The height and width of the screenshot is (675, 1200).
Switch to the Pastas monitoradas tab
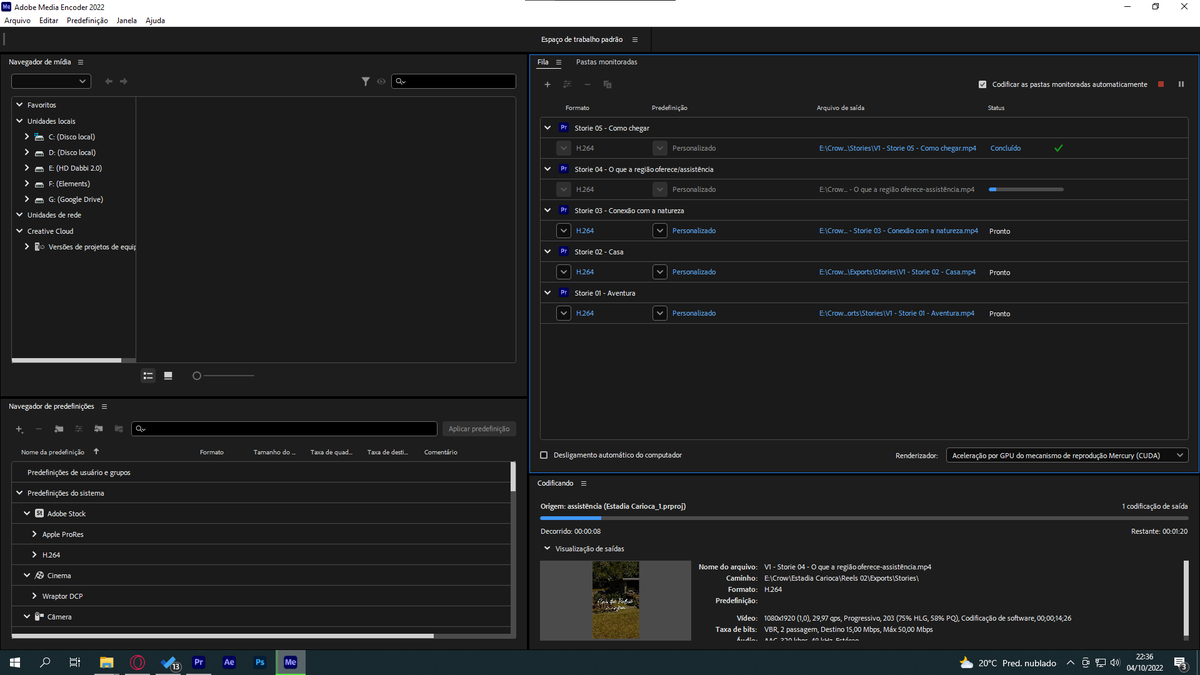[606, 62]
